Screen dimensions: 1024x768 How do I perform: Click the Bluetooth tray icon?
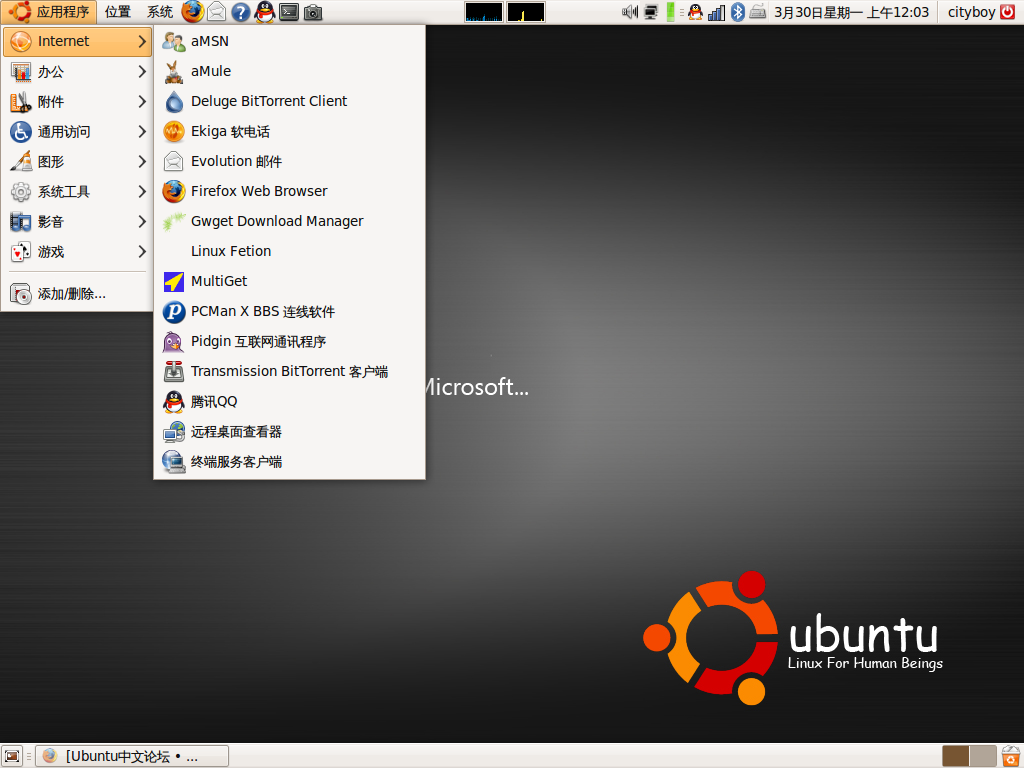[738, 12]
